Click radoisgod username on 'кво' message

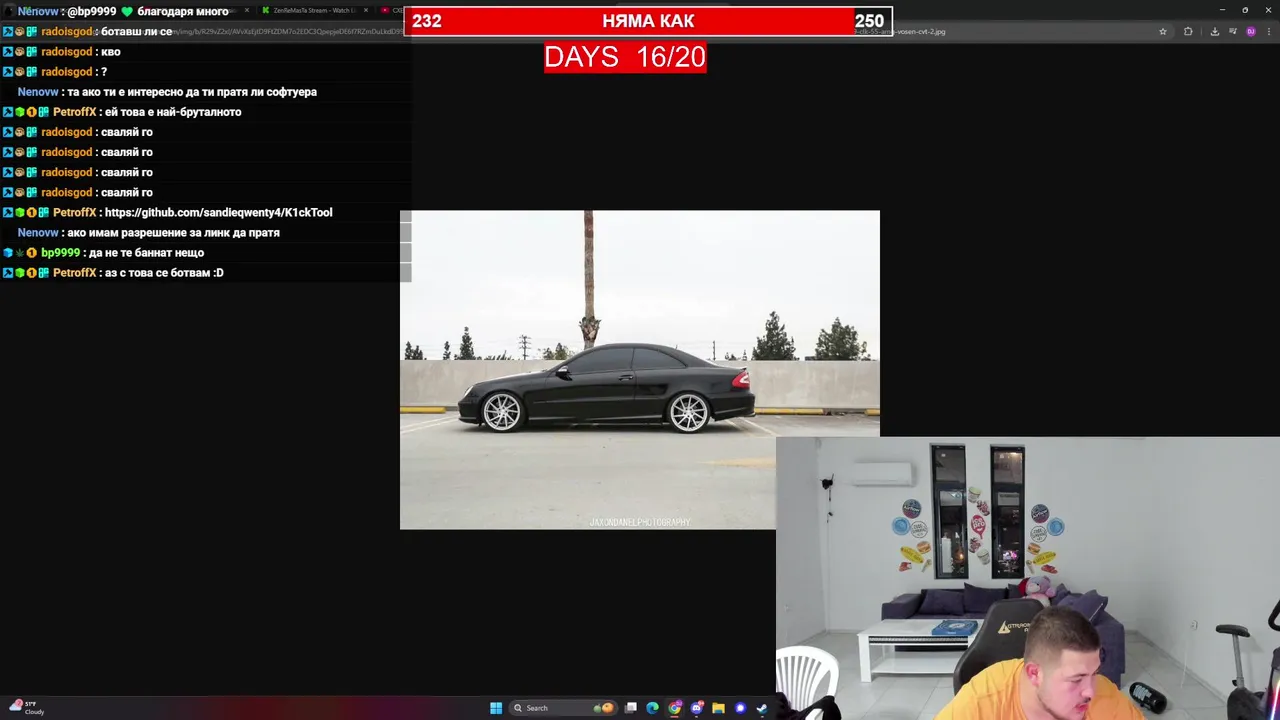click(x=66, y=52)
